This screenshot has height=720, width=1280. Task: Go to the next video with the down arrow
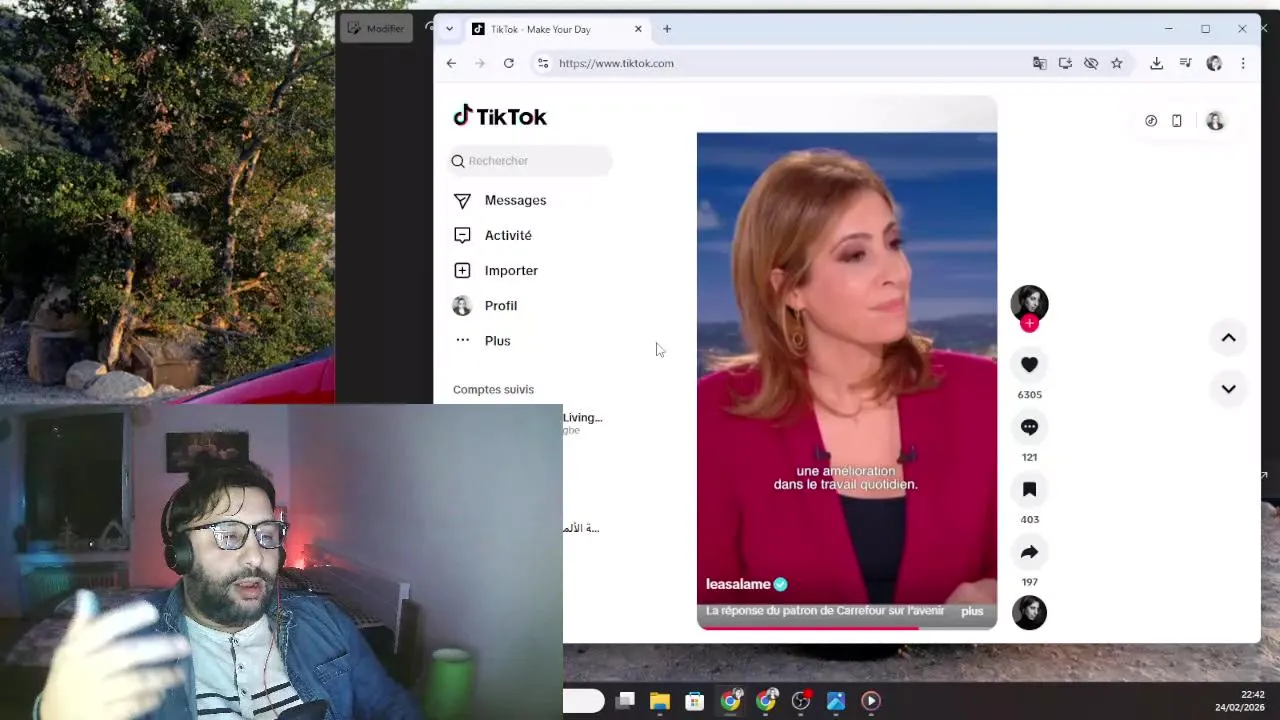(1228, 389)
